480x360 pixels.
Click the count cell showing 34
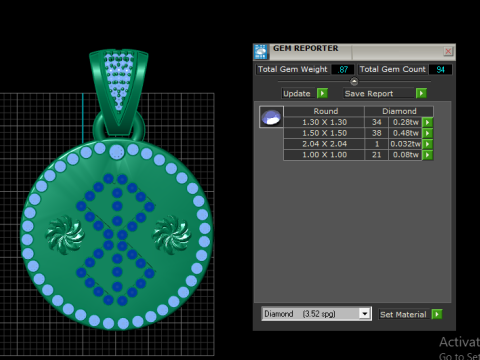pos(377,122)
